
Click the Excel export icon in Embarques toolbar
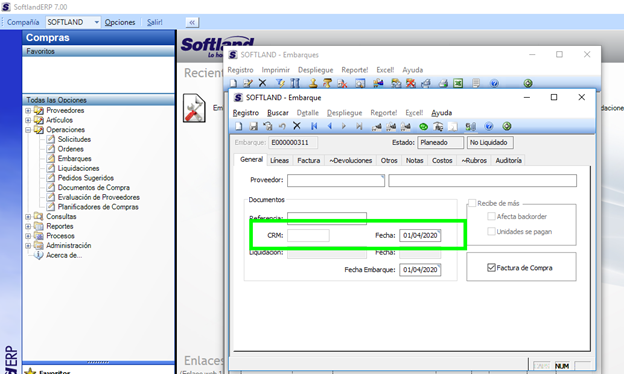point(458,83)
